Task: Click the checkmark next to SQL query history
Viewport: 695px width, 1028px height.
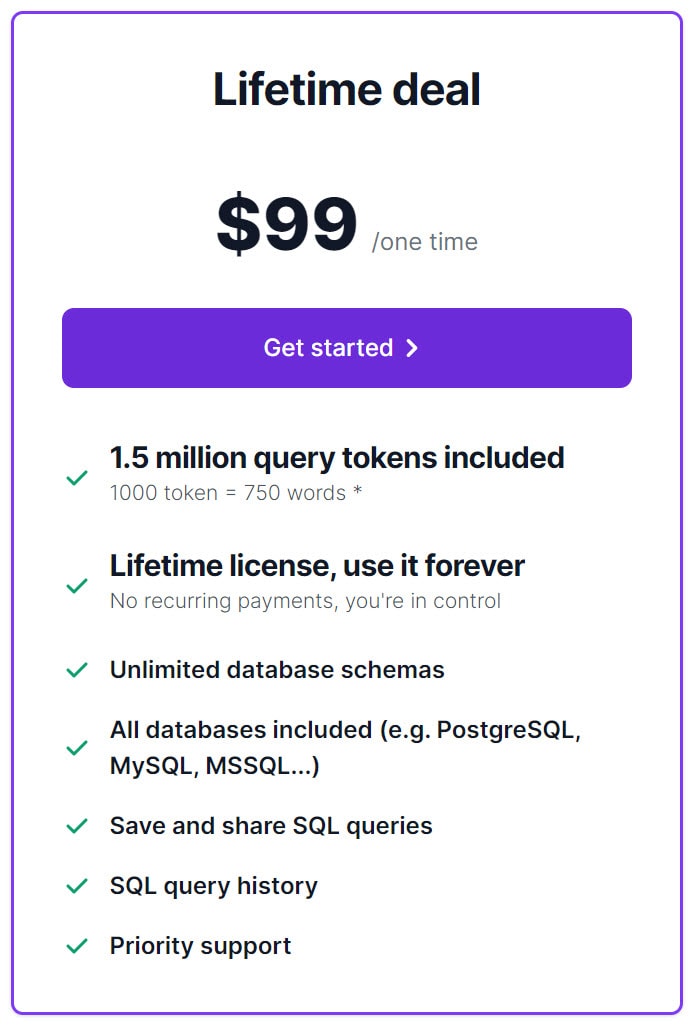Action: (x=77, y=886)
